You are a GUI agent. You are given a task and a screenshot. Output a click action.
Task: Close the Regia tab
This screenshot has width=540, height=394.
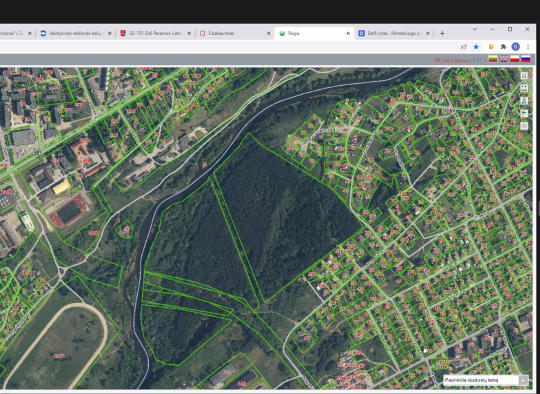[x=348, y=33]
